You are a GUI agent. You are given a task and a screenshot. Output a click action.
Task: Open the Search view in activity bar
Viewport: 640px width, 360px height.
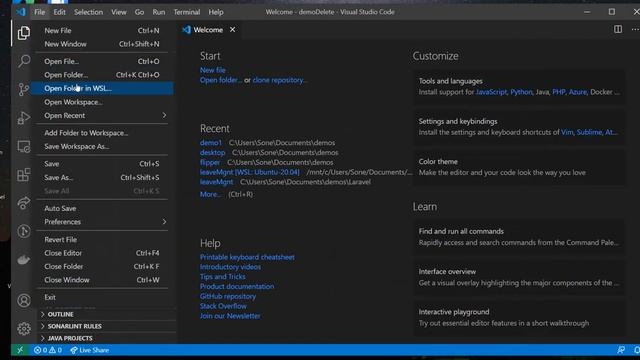(x=24, y=61)
